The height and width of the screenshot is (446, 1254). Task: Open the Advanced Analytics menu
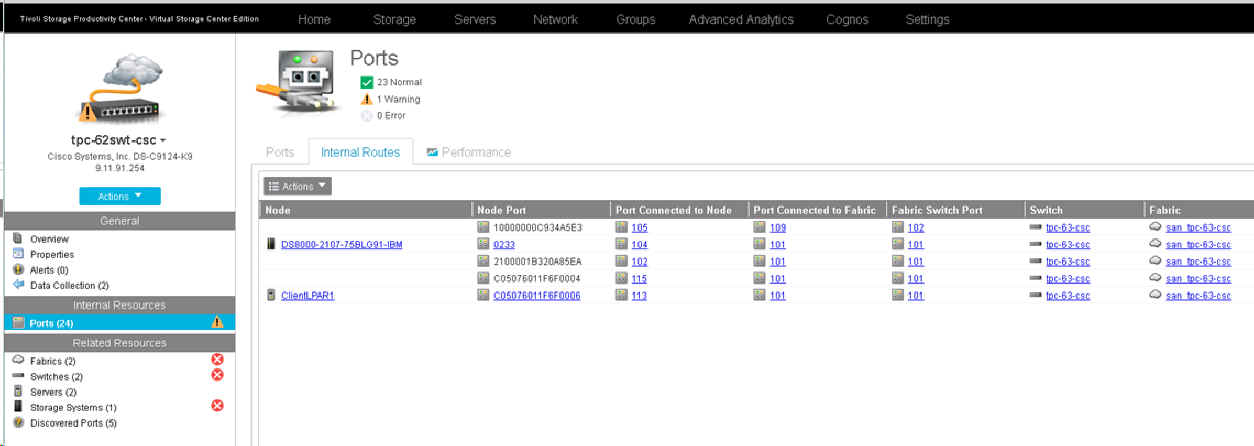[741, 19]
